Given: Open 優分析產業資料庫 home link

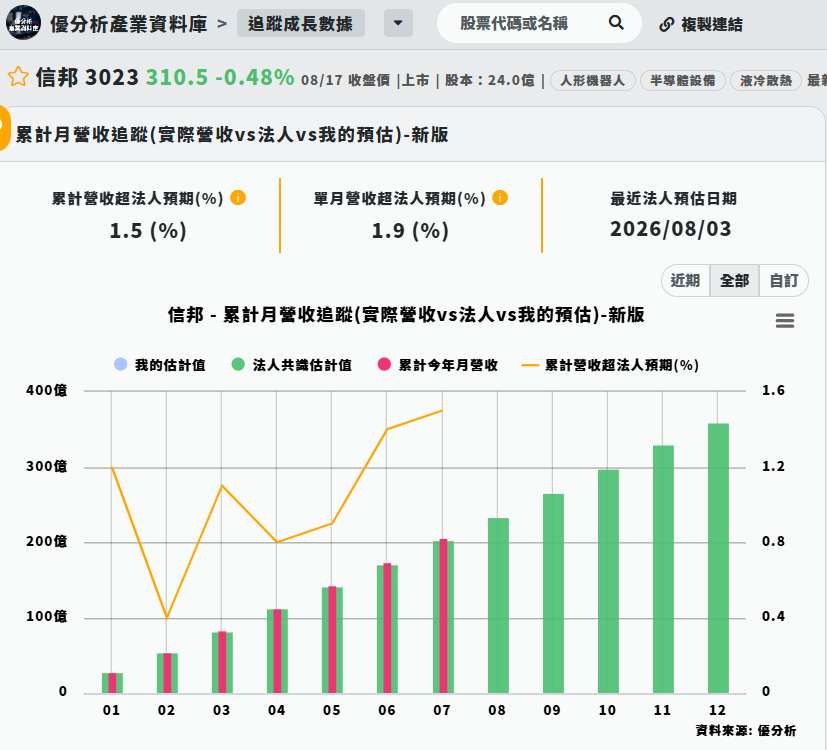Looking at the screenshot, I should (129, 24).
